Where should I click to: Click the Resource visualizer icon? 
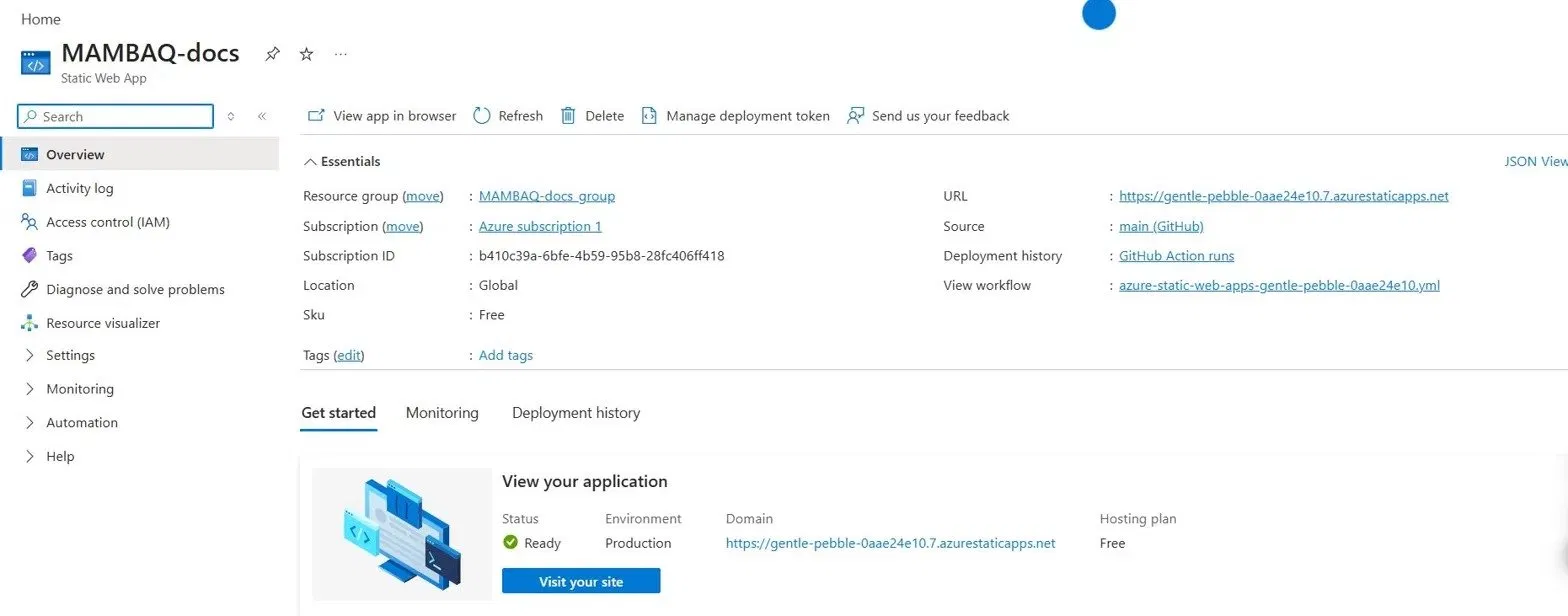30,323
